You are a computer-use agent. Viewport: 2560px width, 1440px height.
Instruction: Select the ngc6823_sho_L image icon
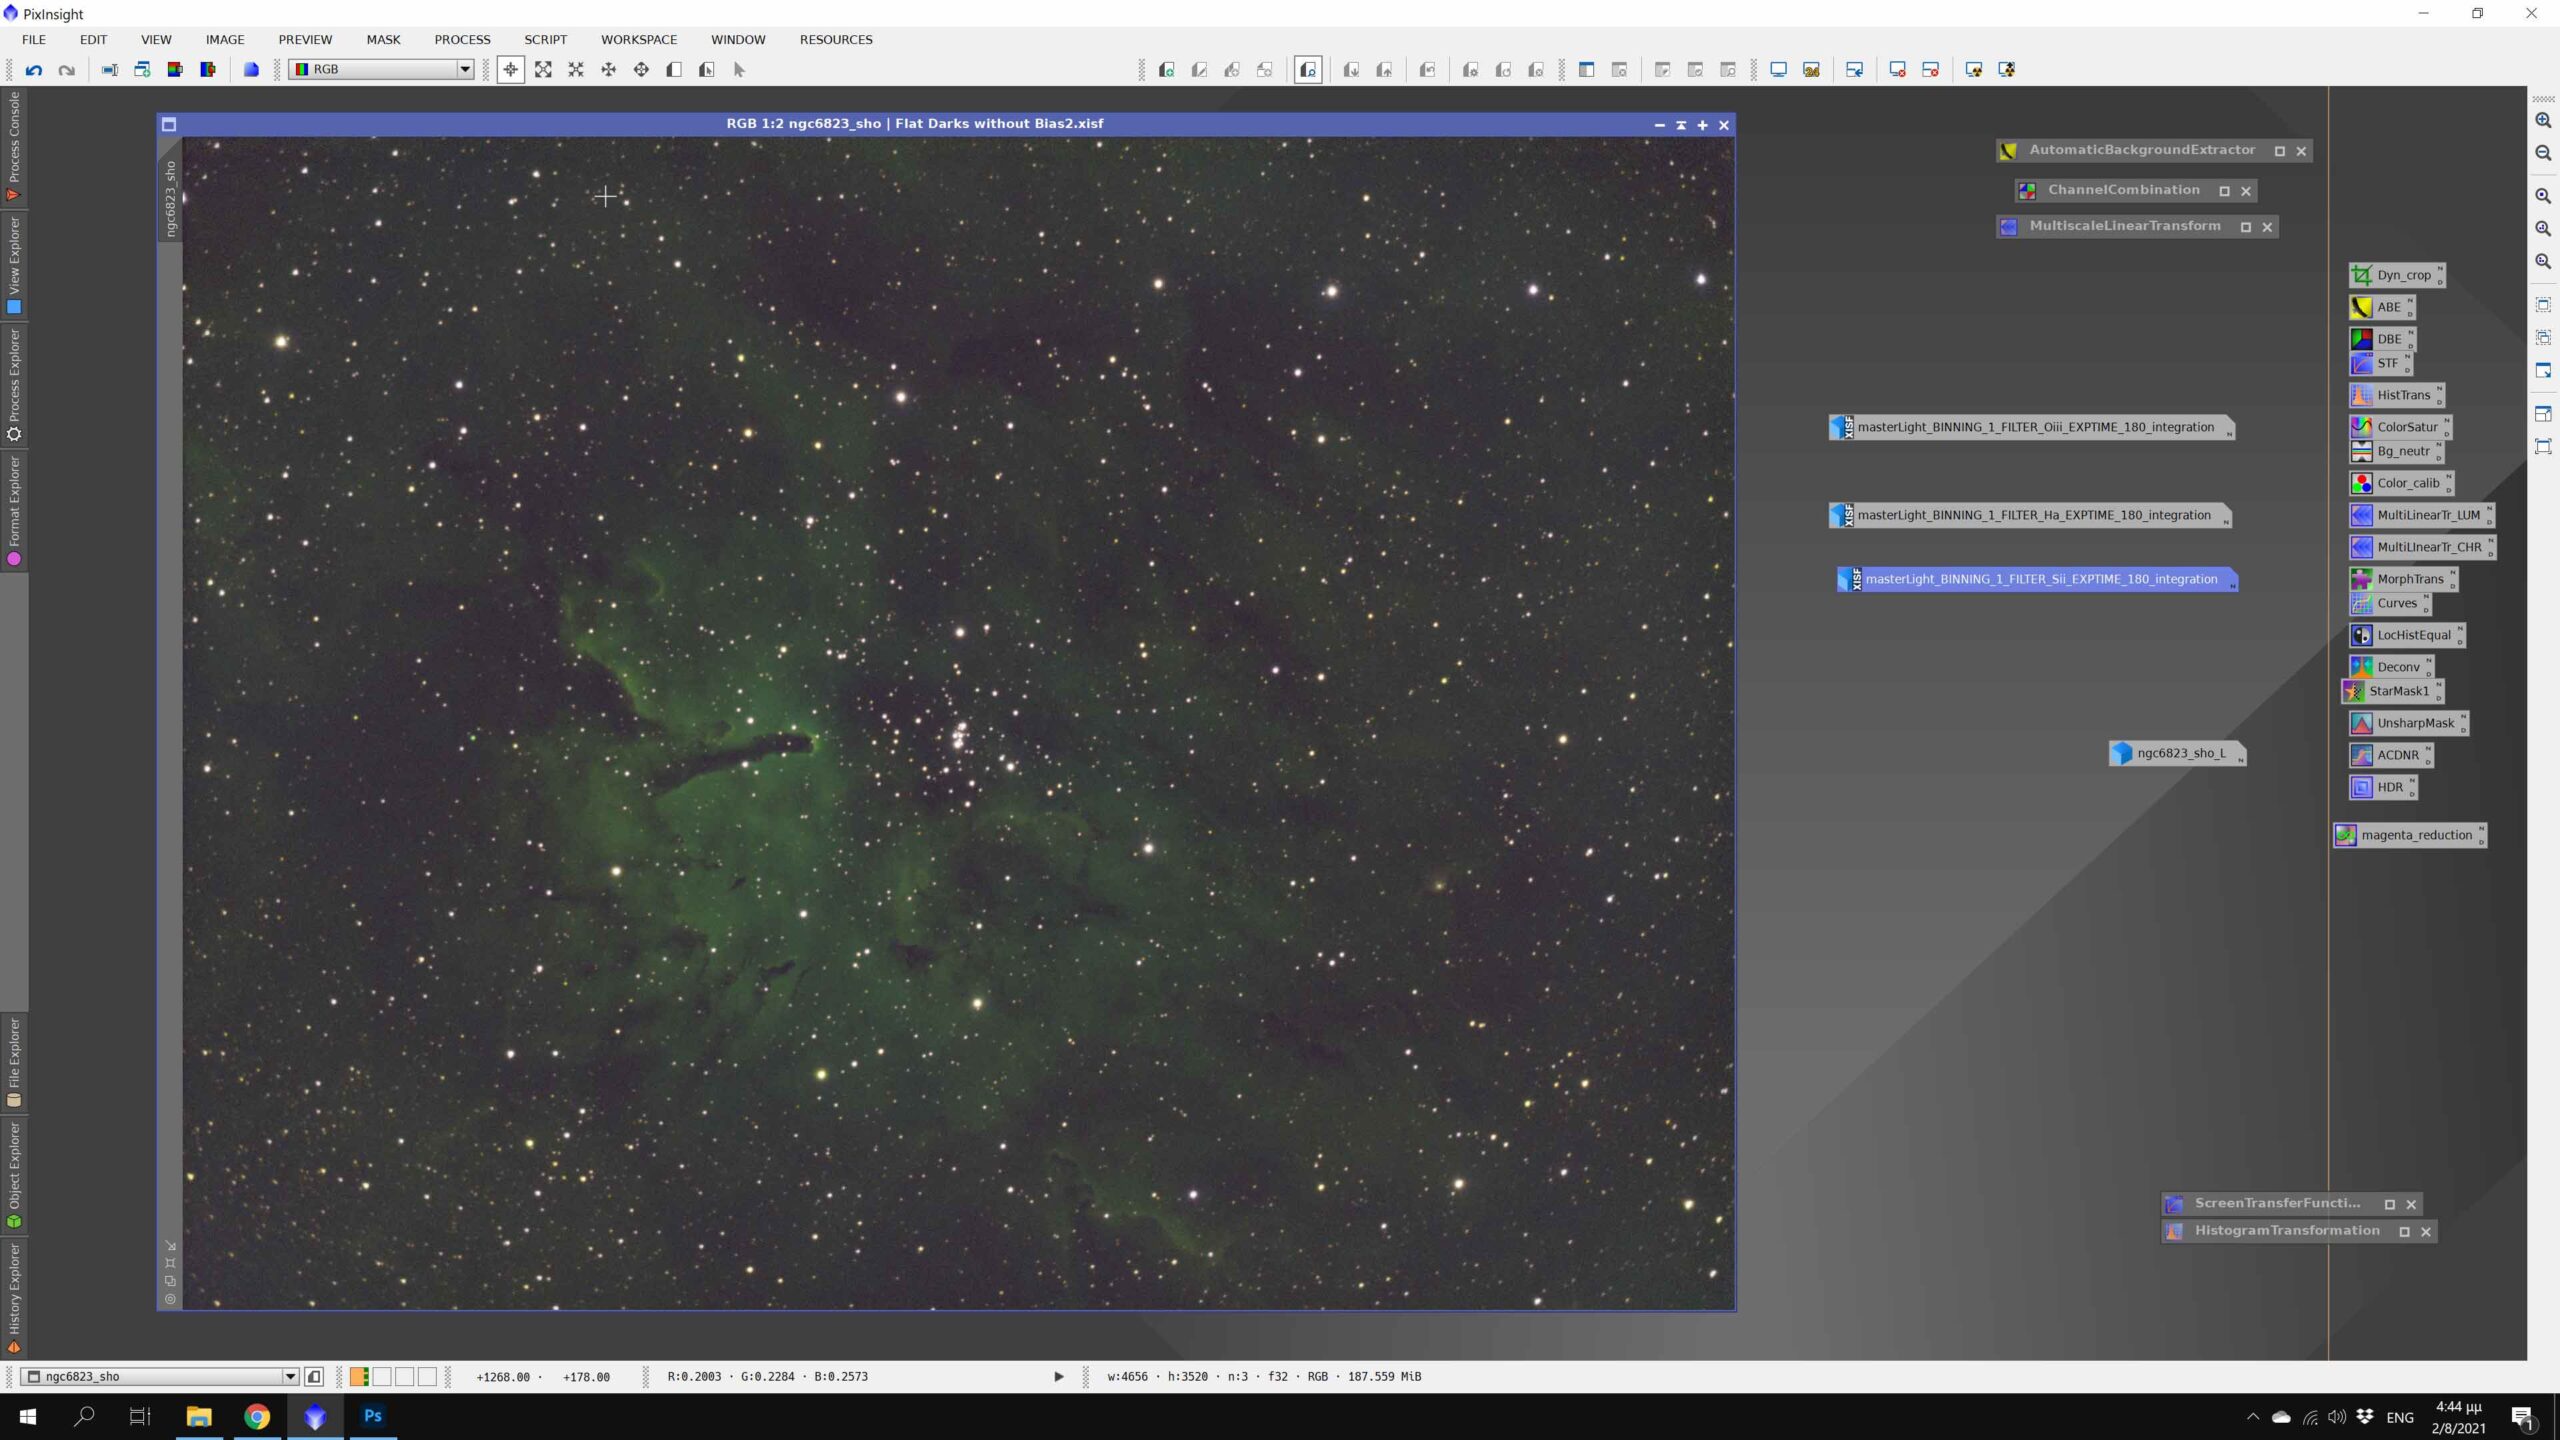2178,753
